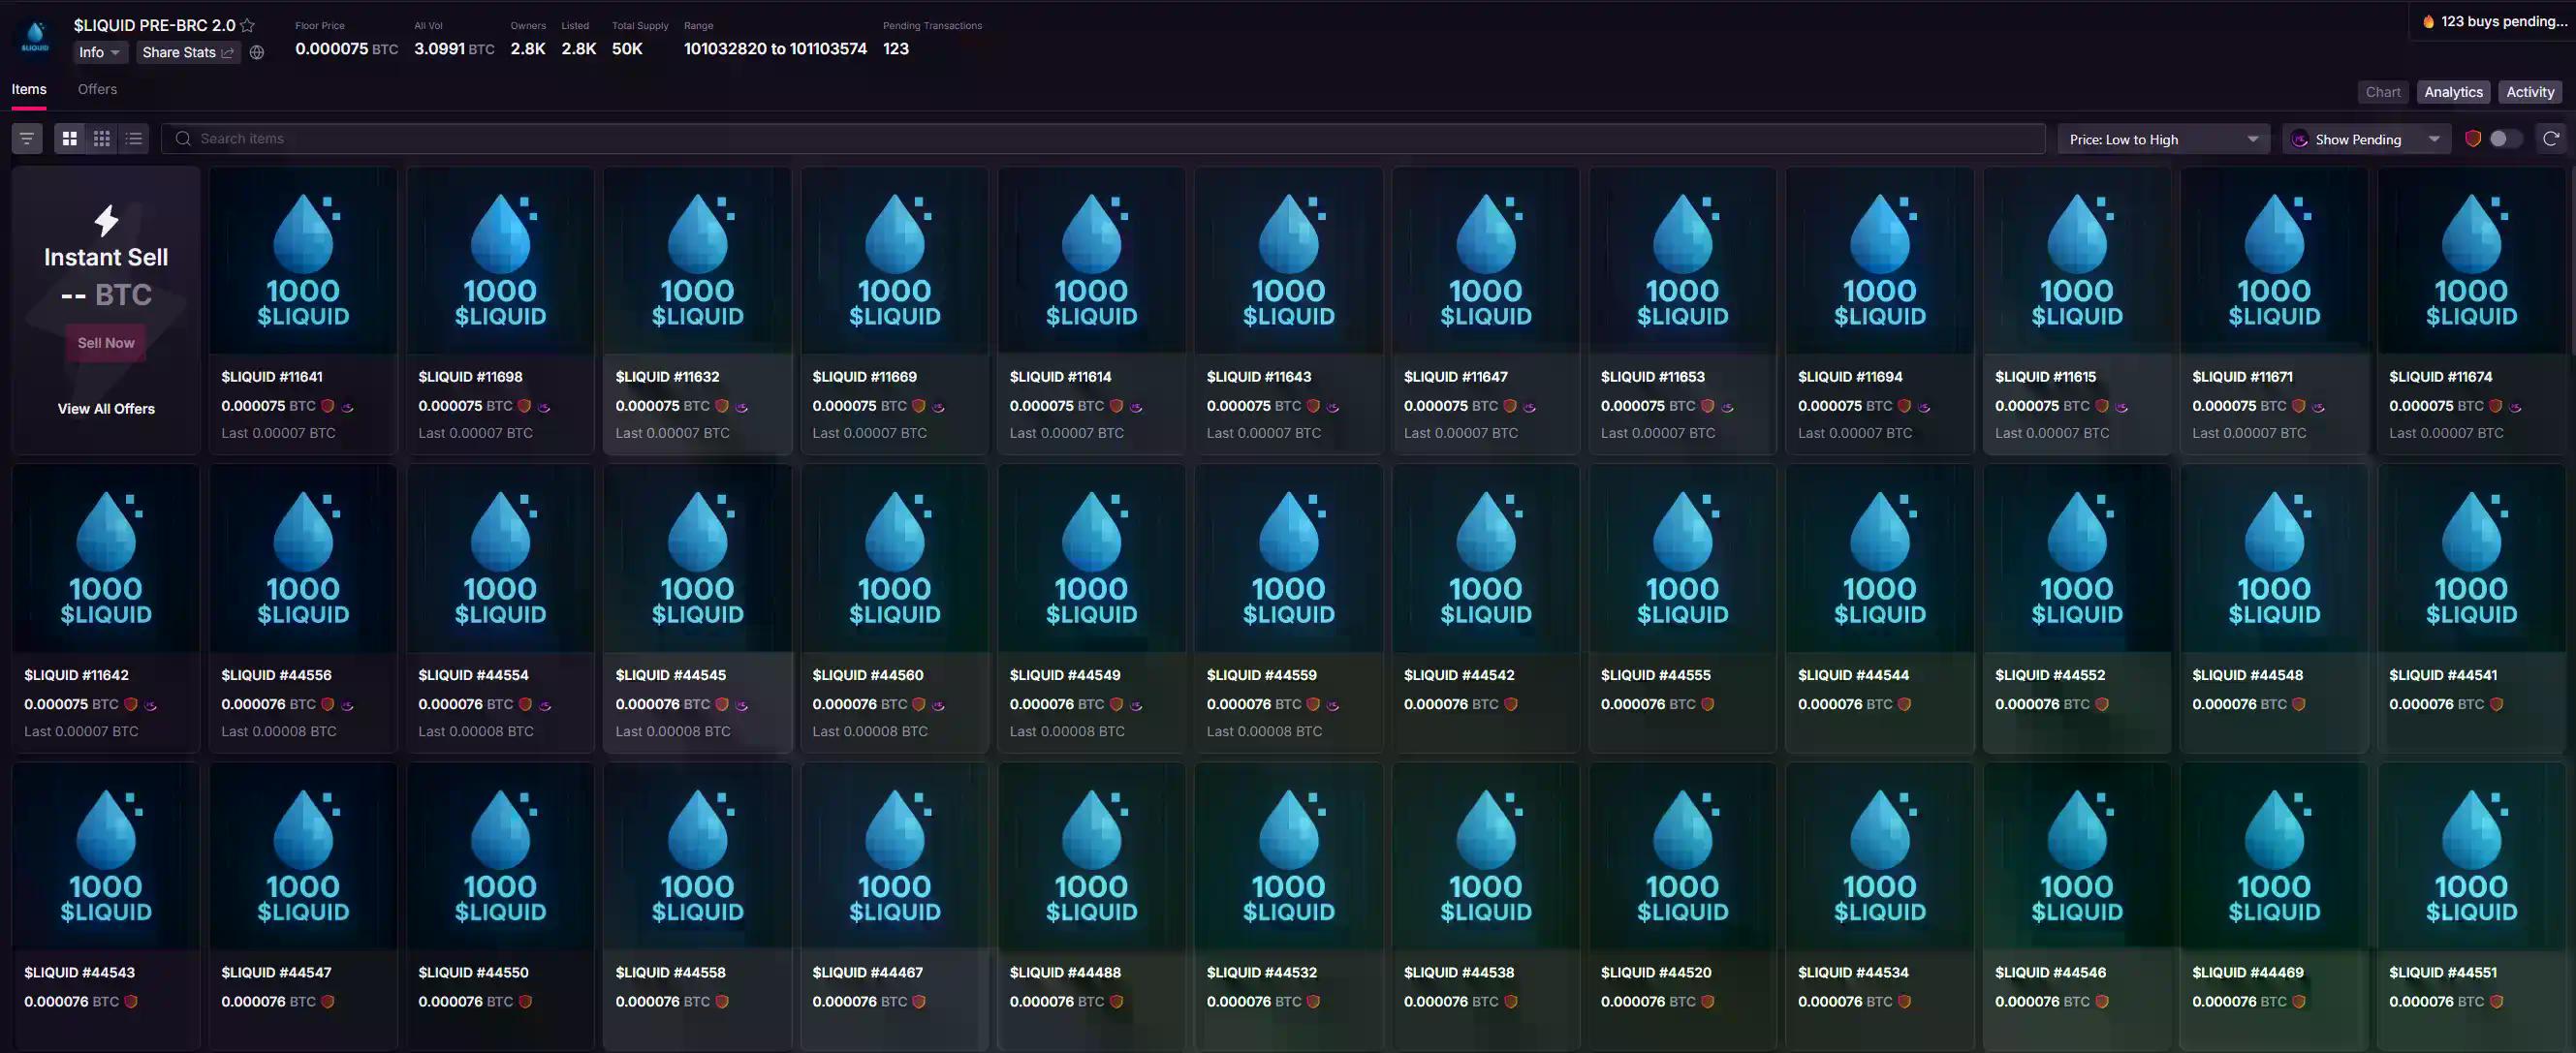
Task: Open the Show Pending dropdown
Action: tap(2365, 139)
